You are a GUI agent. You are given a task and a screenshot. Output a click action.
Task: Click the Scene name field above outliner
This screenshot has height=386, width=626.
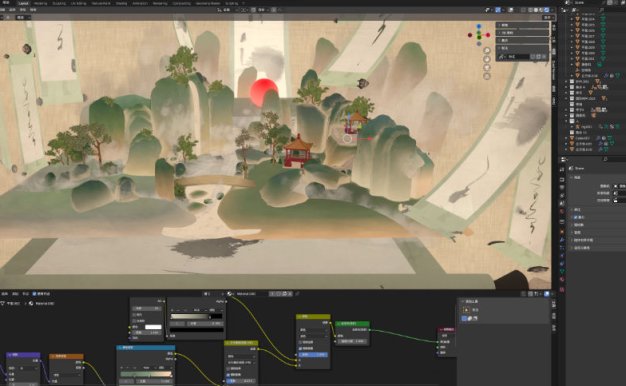tap(589, 3)
